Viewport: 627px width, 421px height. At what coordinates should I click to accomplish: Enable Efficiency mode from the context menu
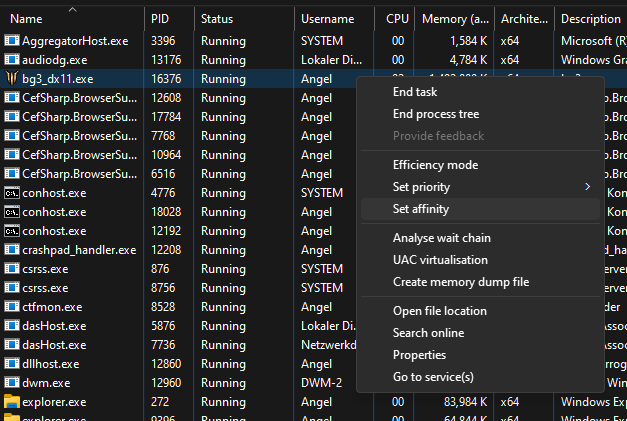pyautogui.click(x=435, y=165)
